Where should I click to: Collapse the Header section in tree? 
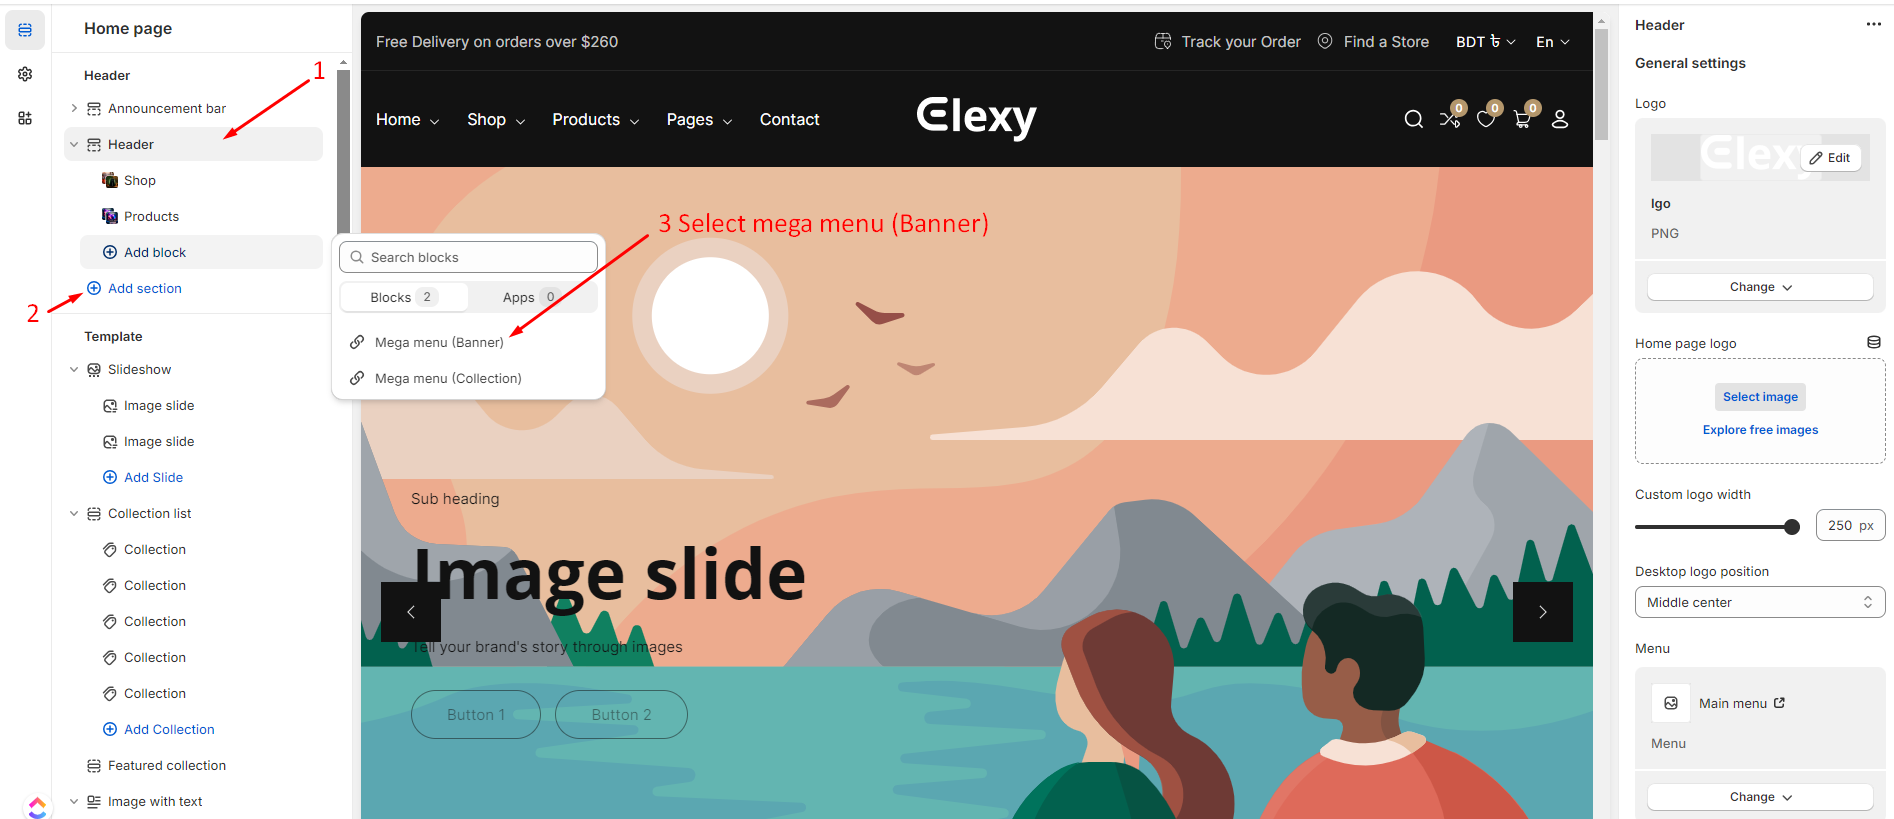click(x=74, y=144)
